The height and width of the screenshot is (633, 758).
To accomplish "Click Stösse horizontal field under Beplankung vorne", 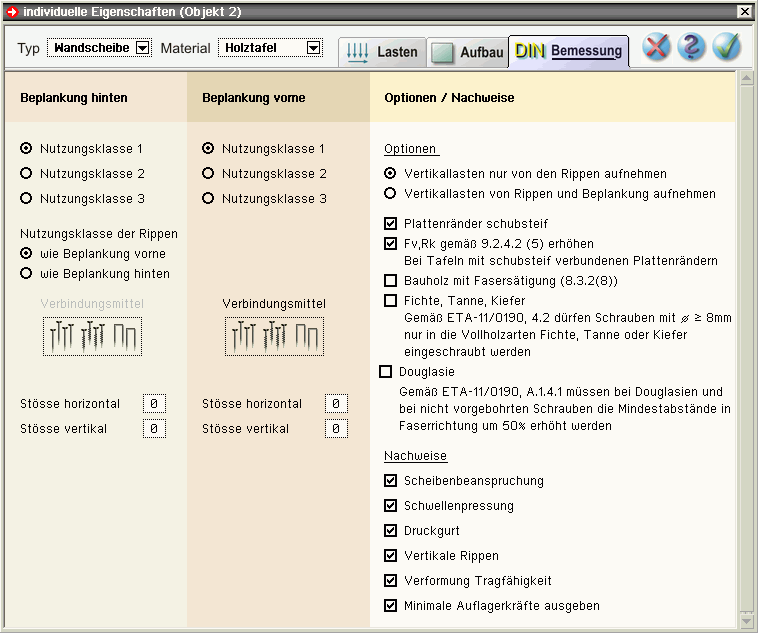I will [x=336, y=404].
